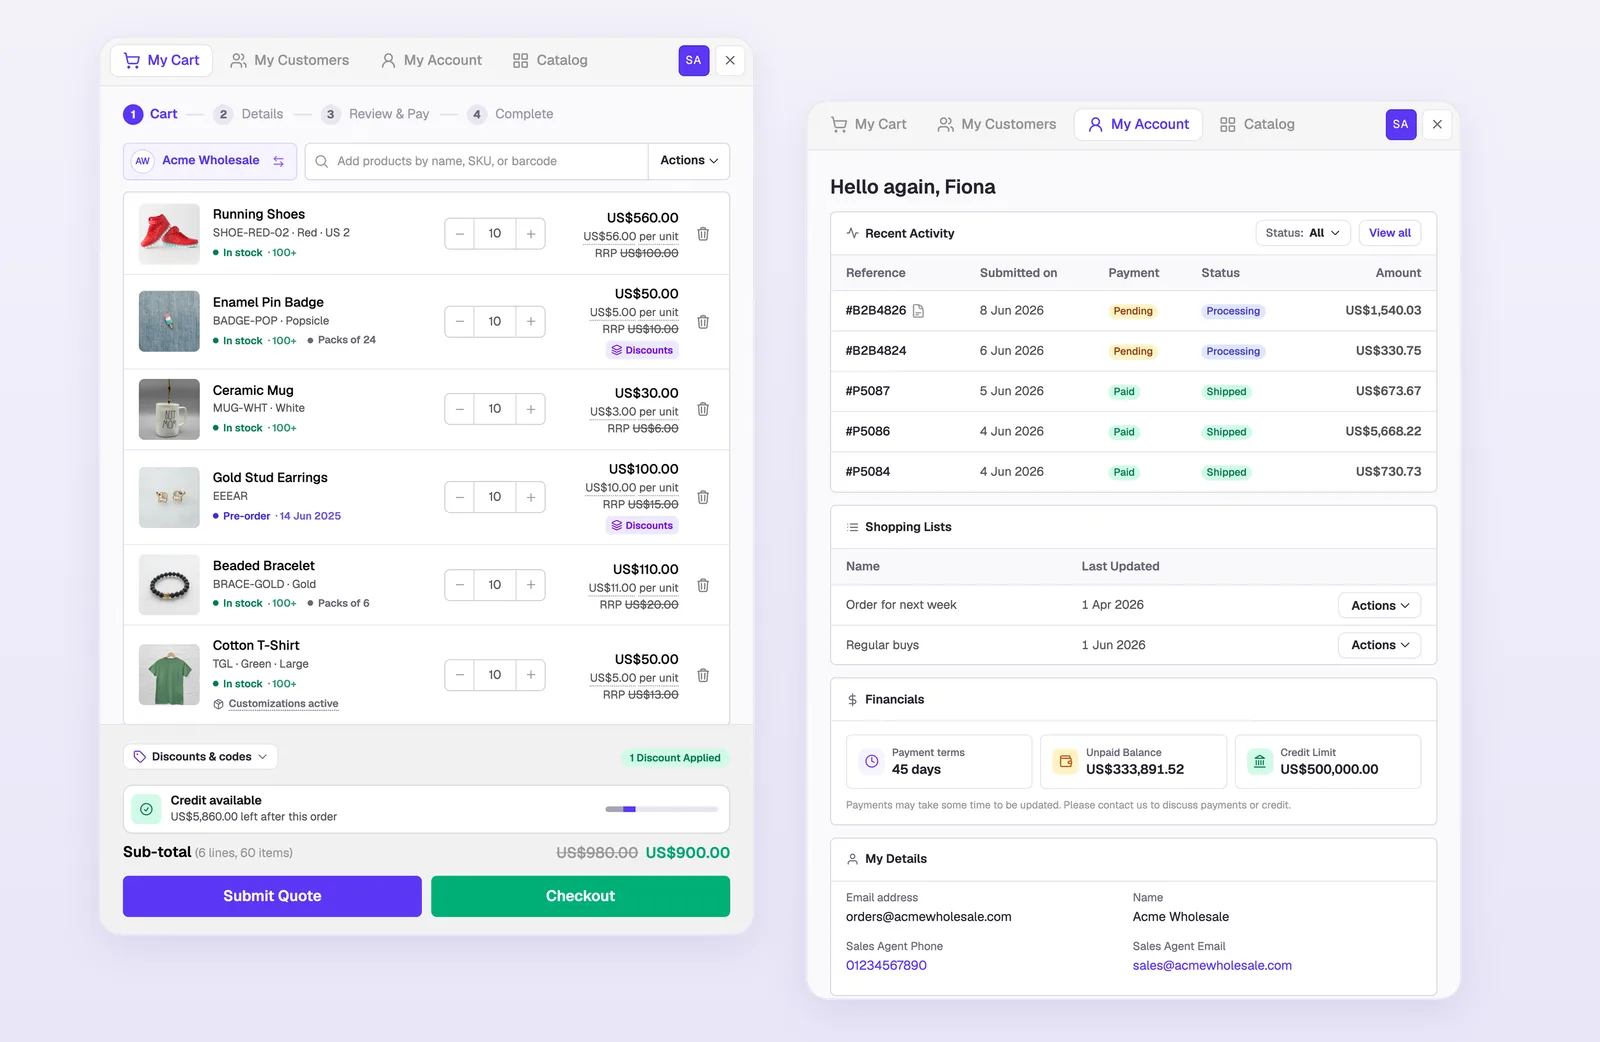Open Customizations active link on Cotton T-Shirt
This screenshot has height=1042, width=1600.
(283, 704)
